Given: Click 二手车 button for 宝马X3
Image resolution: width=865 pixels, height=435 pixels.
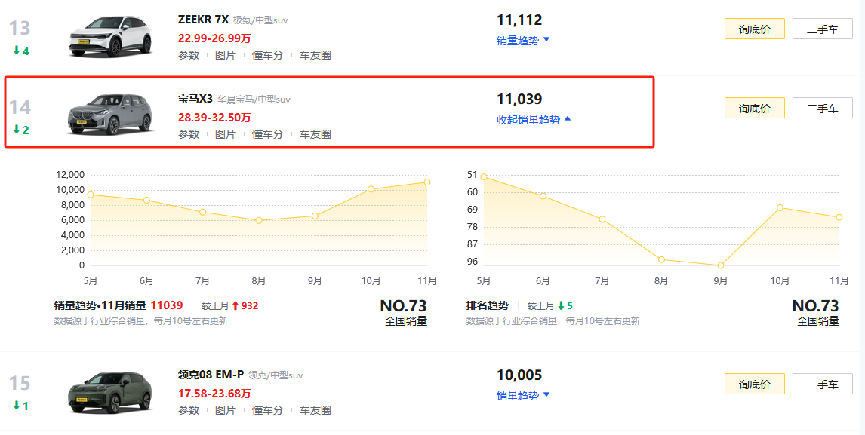Looking at the screenshot, I should 823,108.
